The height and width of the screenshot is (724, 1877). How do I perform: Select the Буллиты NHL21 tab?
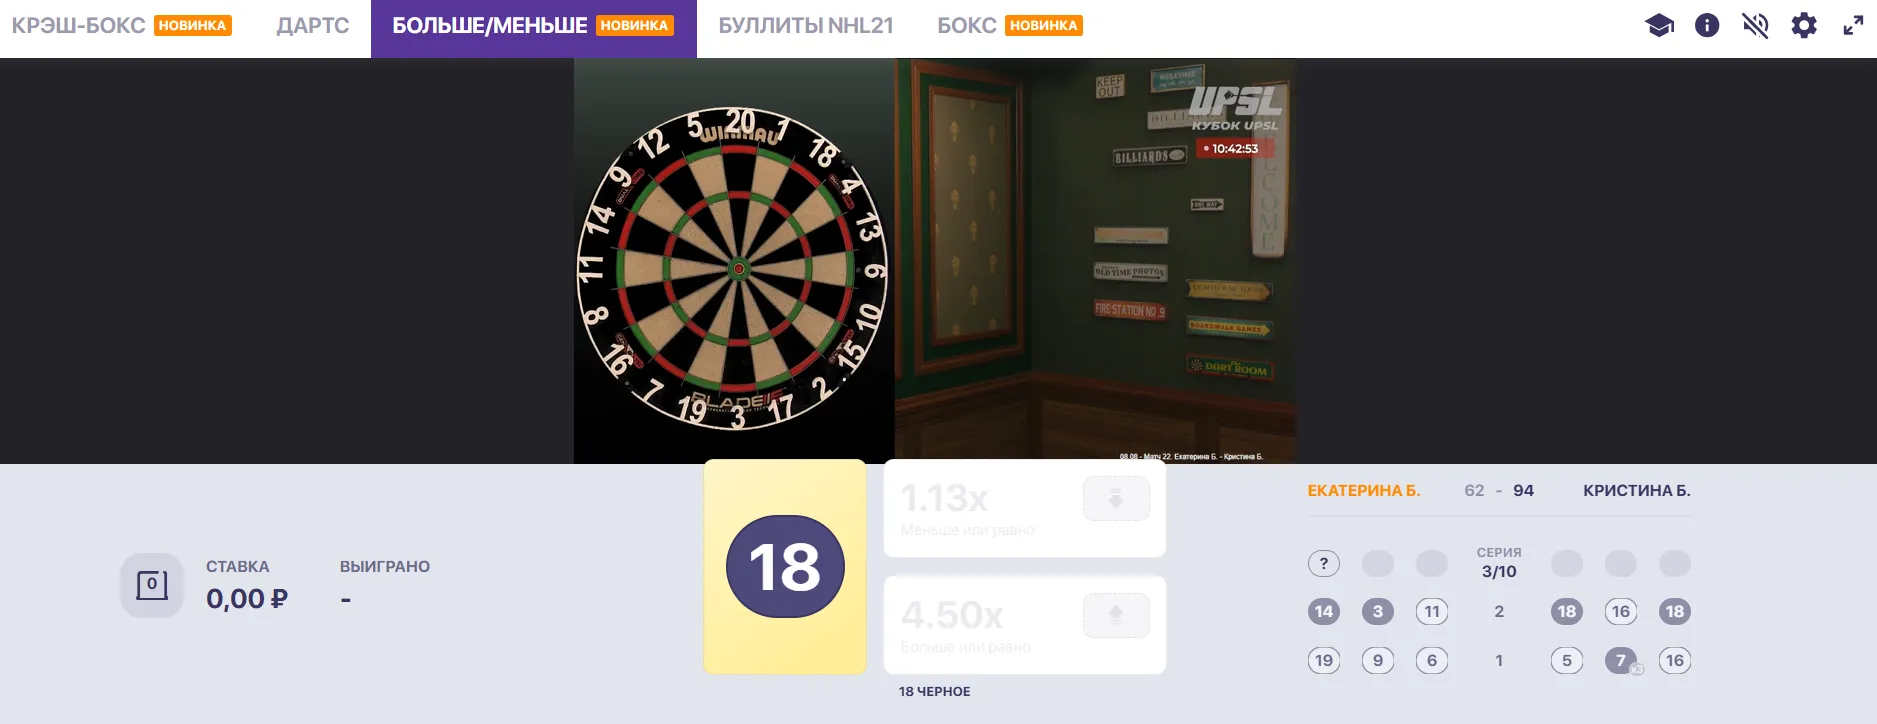click(x=806, y=26)
